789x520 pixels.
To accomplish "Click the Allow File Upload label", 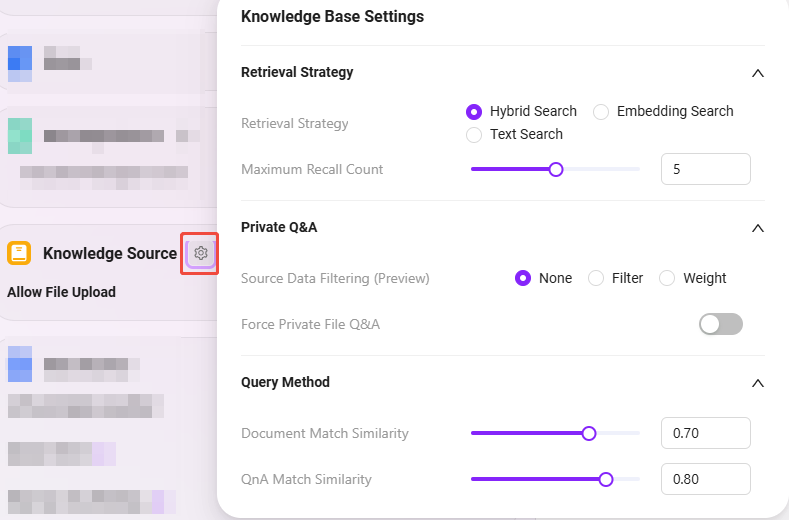I will click(x=61, y=292).
